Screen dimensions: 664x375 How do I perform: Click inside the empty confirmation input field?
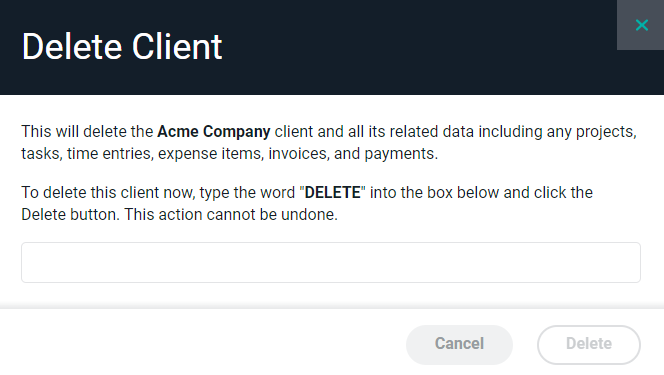tap(331, 262)
